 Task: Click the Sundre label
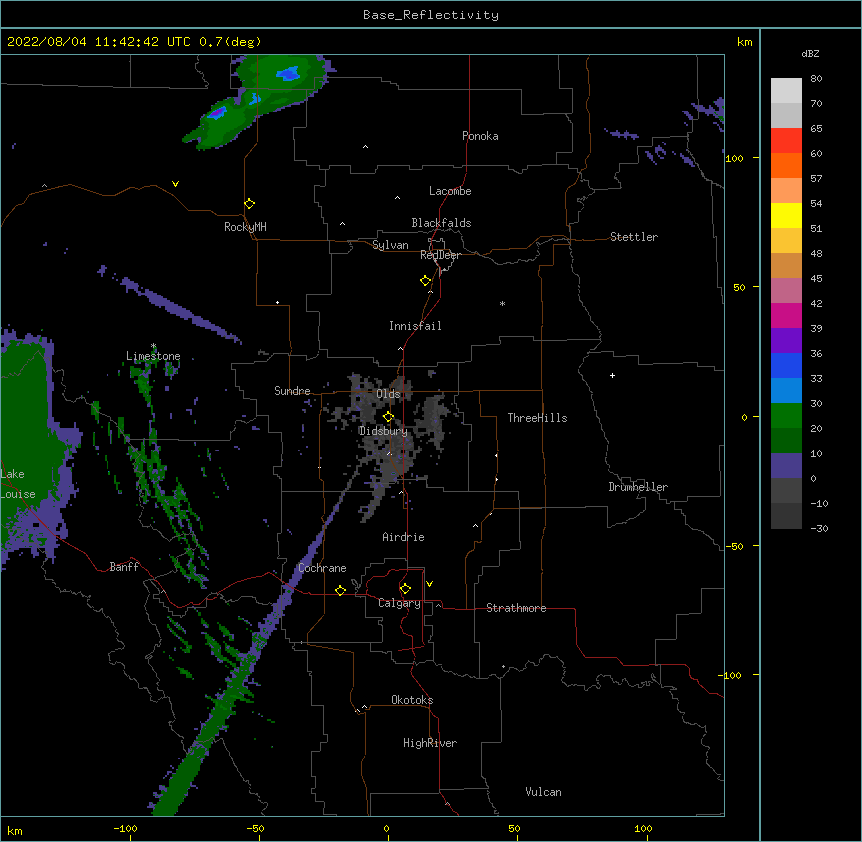[x=292, y=391]
